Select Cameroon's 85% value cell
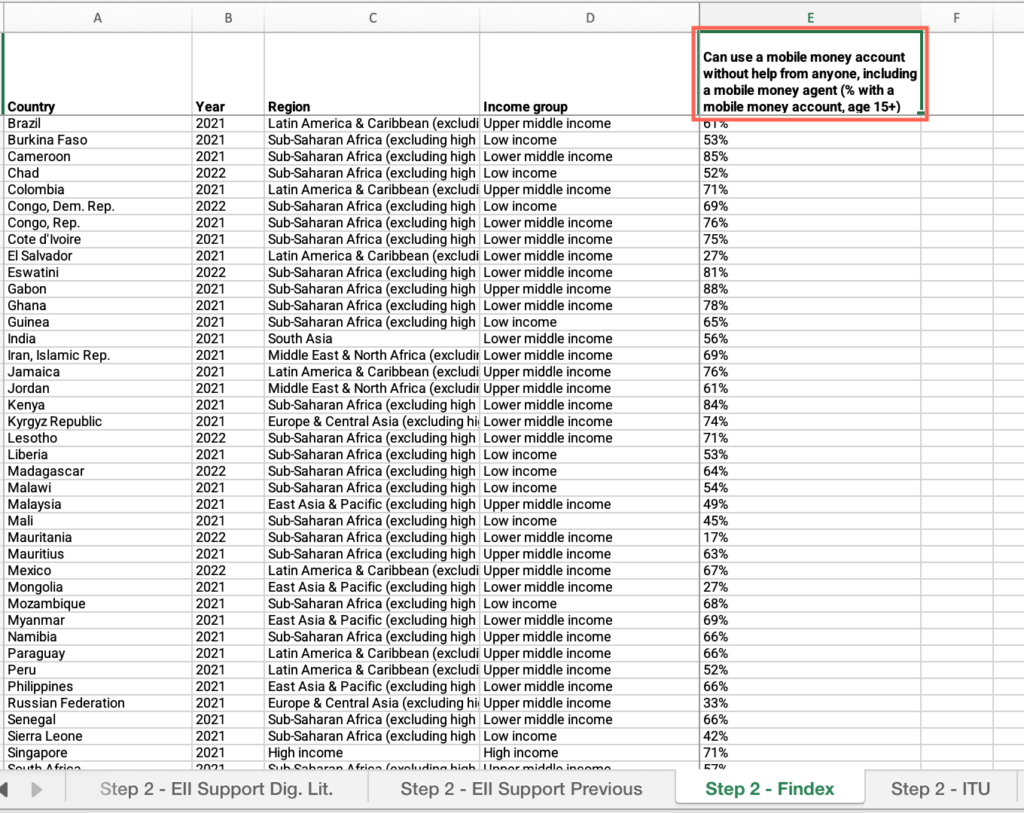Viewport: 1024px width, 813px height. pos(810,157)
